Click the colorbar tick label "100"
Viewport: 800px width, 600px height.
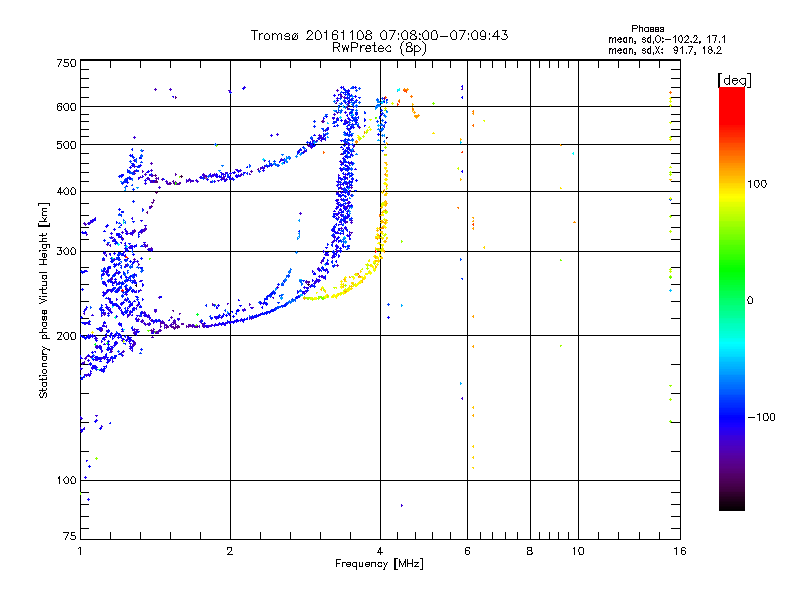[757, 184]
